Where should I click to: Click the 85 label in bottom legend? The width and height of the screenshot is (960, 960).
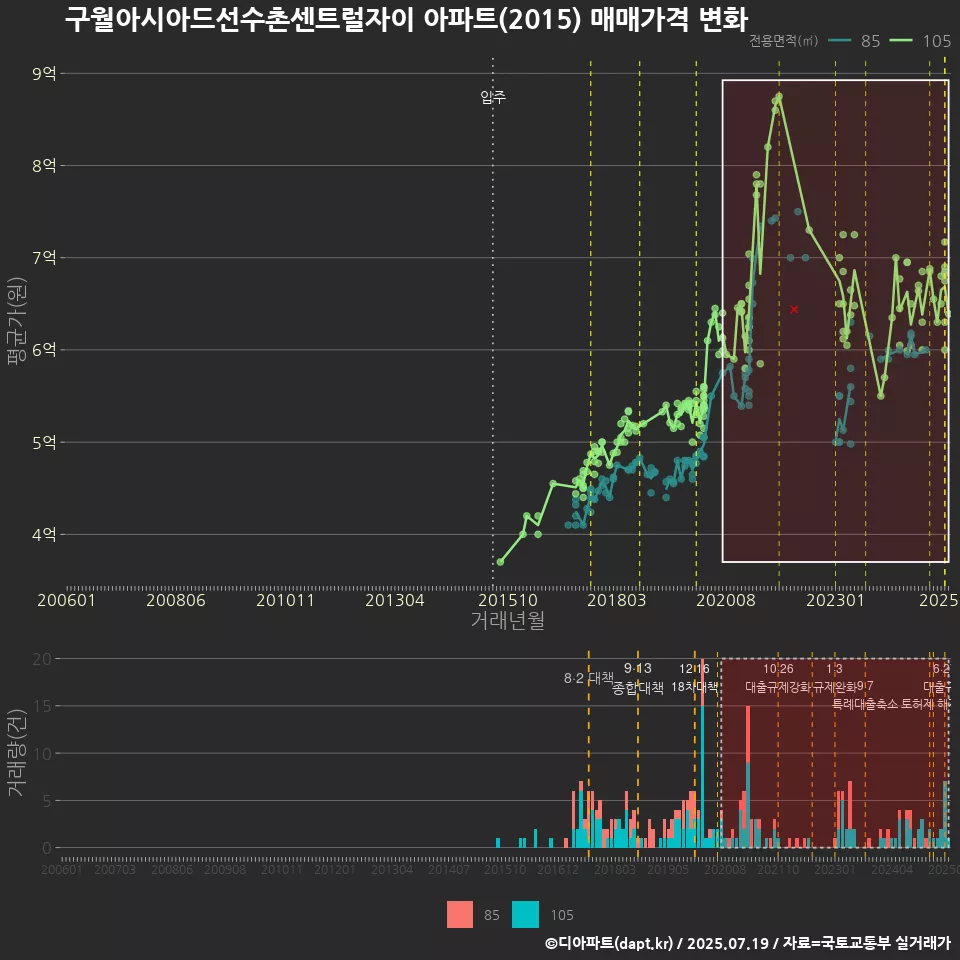492,915
